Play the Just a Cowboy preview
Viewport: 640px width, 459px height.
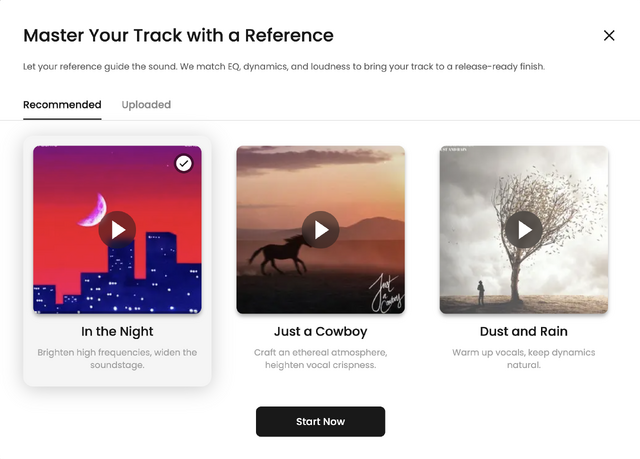click(x=321, y=230)
